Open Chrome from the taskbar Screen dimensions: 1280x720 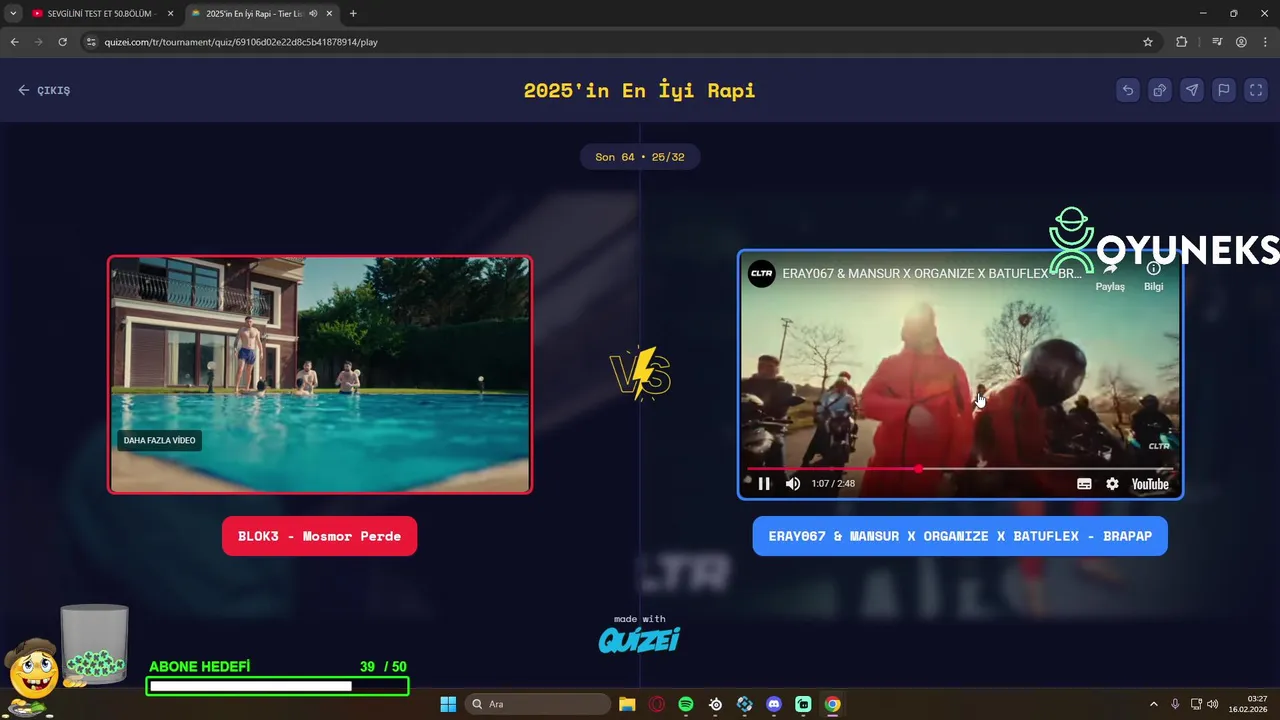pyautogui.click(x=832, y=704)
